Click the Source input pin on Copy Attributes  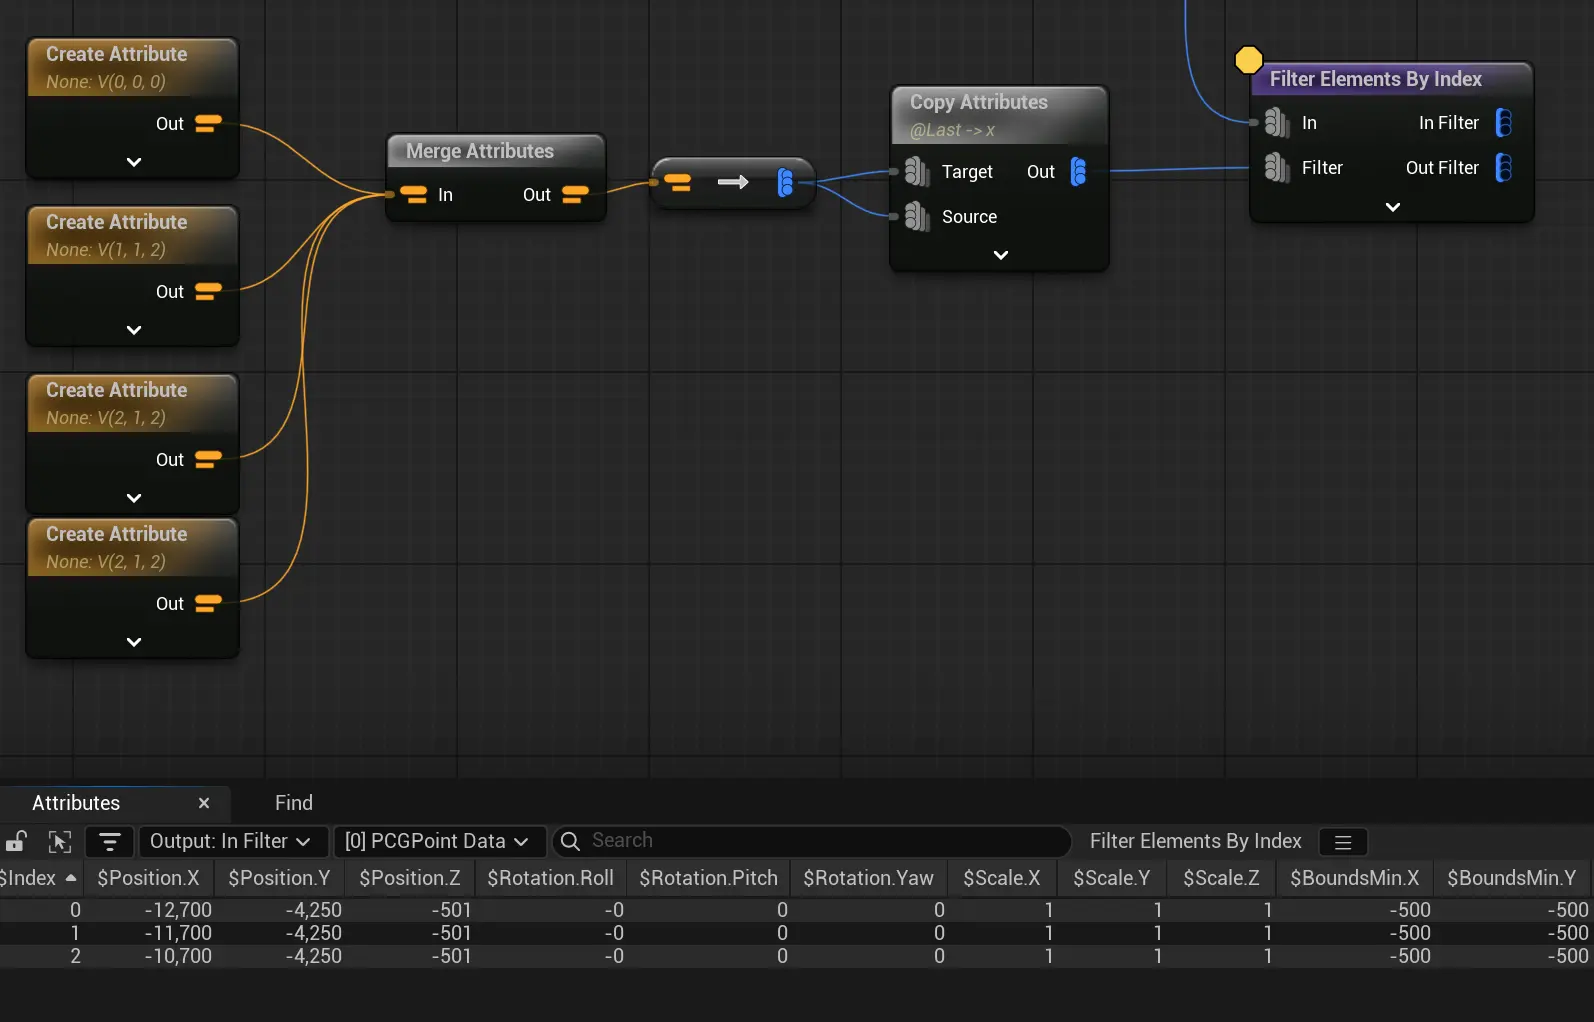[x=916, y=216]
